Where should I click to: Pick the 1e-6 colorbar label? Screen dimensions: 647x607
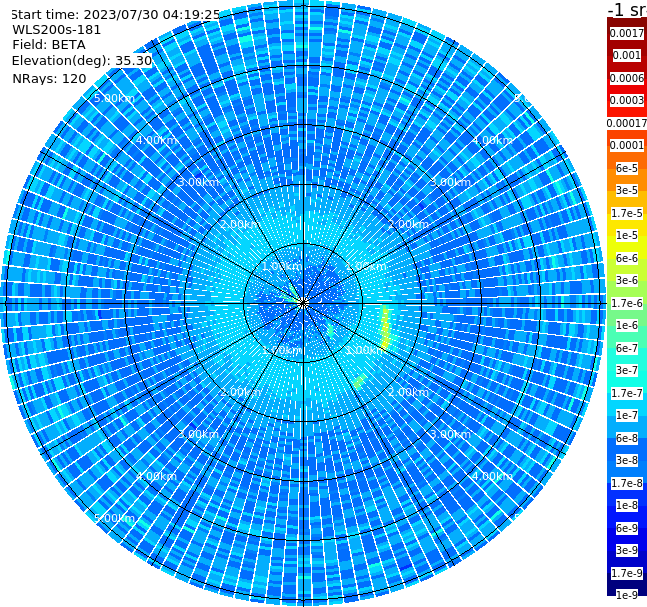coord(627,325)
